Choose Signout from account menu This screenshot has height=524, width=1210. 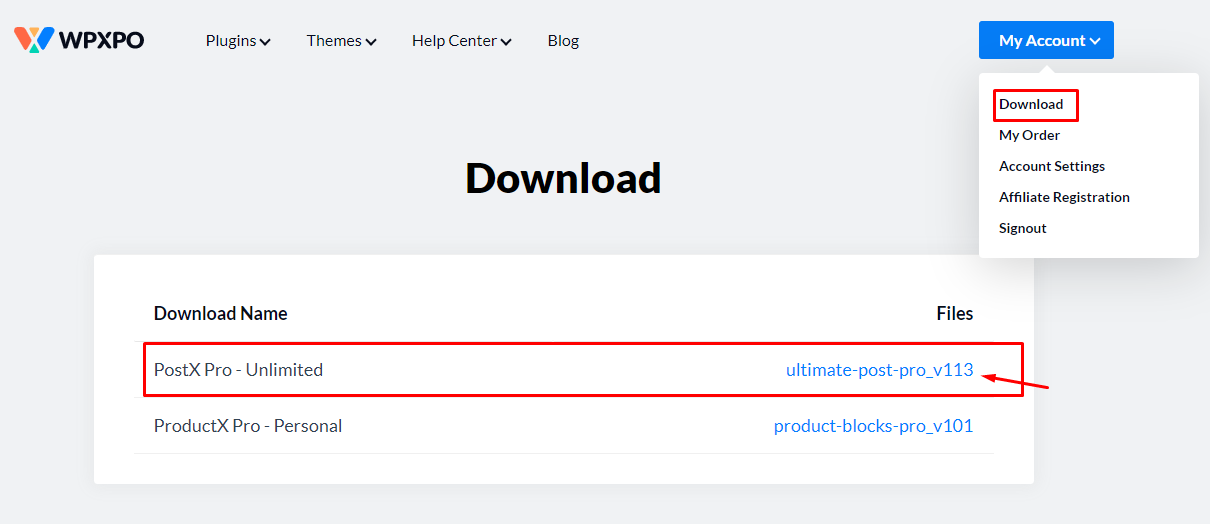pos(1022,228)
